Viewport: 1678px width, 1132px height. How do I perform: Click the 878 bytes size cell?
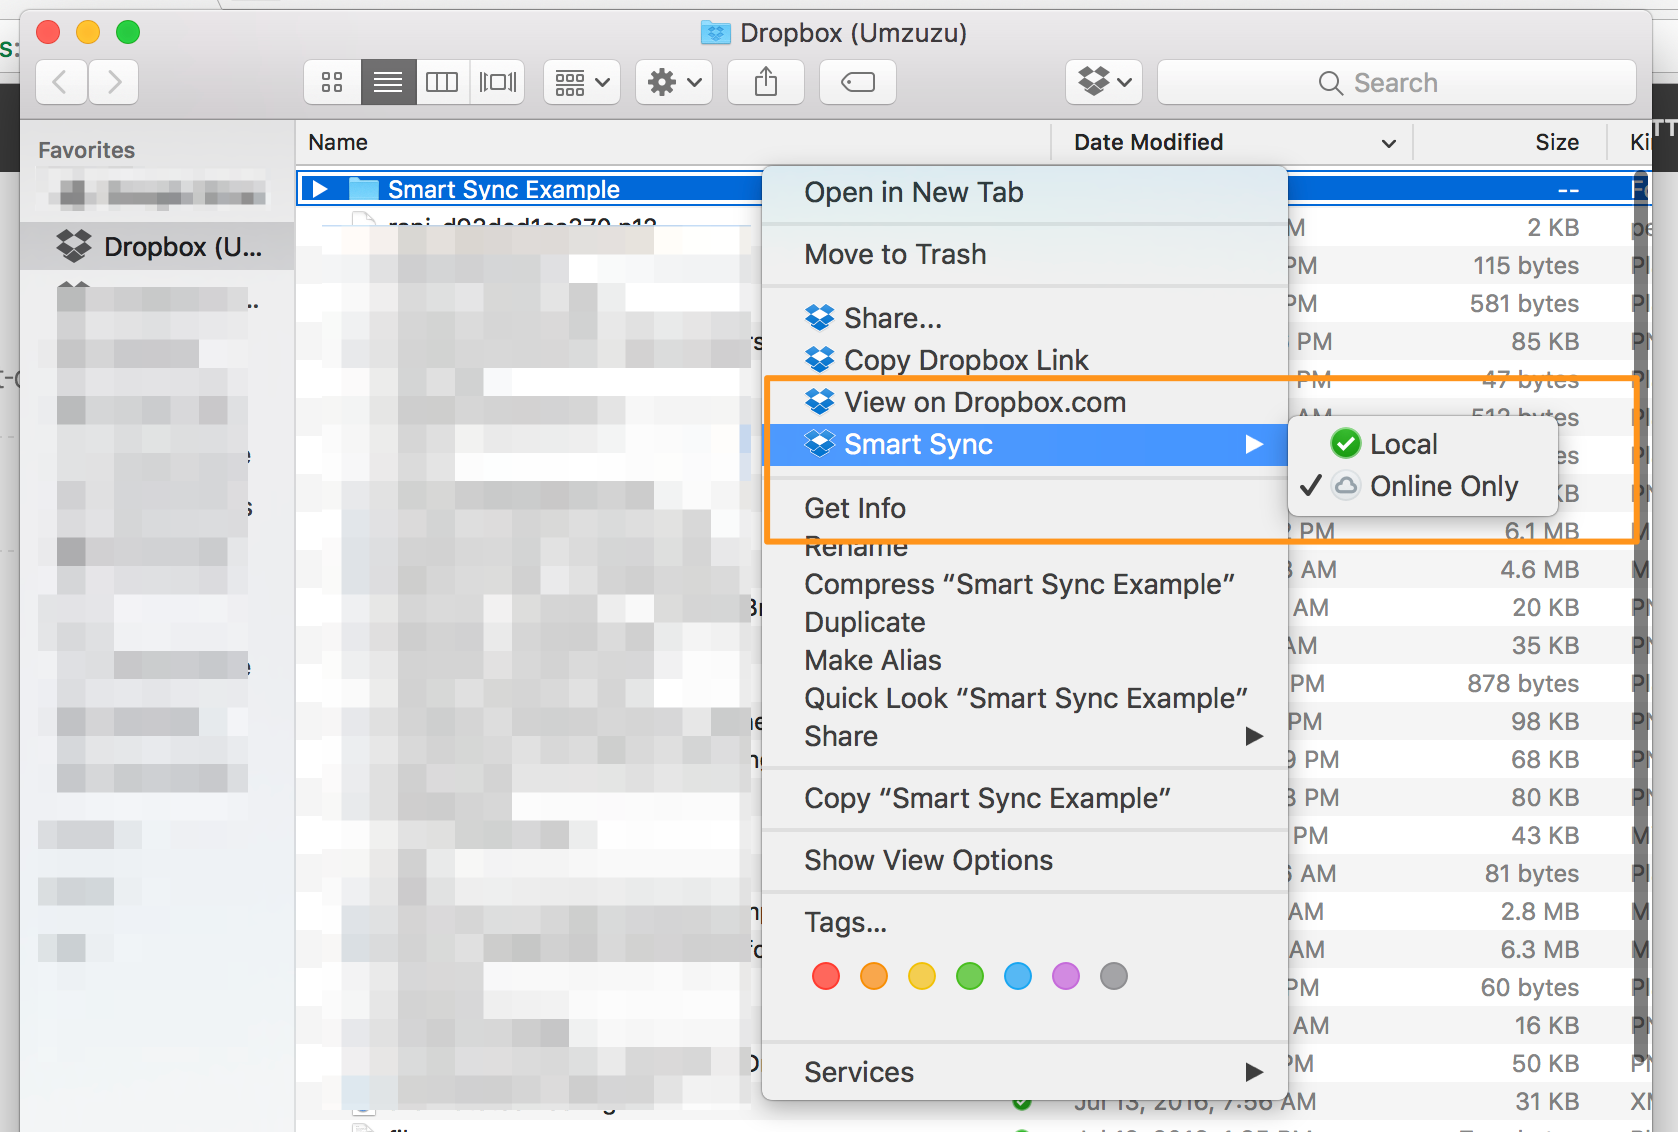[x=1523, y=684]
